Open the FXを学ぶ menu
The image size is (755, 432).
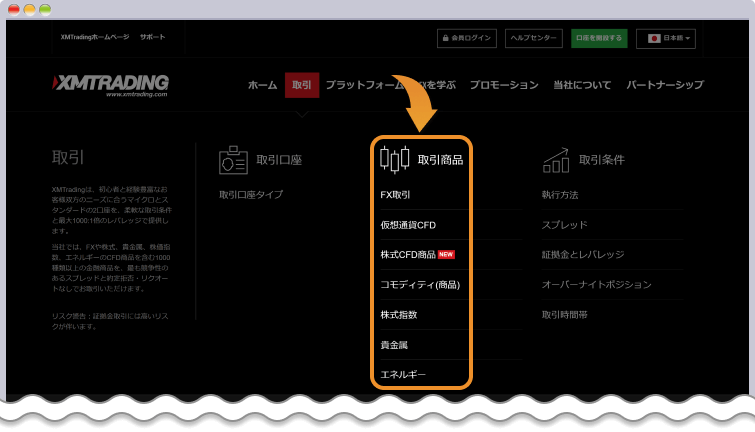[x=436, y=85]
